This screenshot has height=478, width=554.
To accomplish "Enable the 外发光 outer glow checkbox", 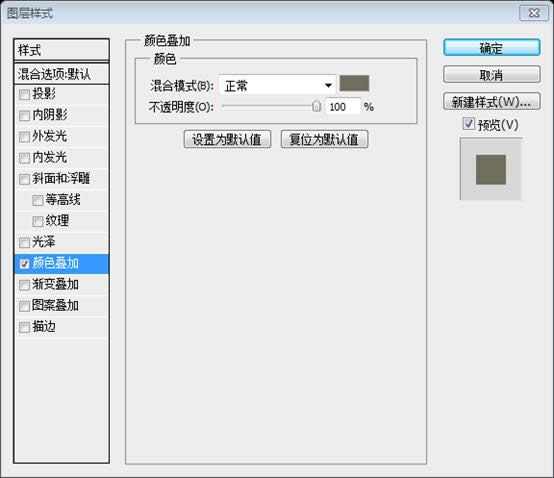I will [x=24, y=137].
